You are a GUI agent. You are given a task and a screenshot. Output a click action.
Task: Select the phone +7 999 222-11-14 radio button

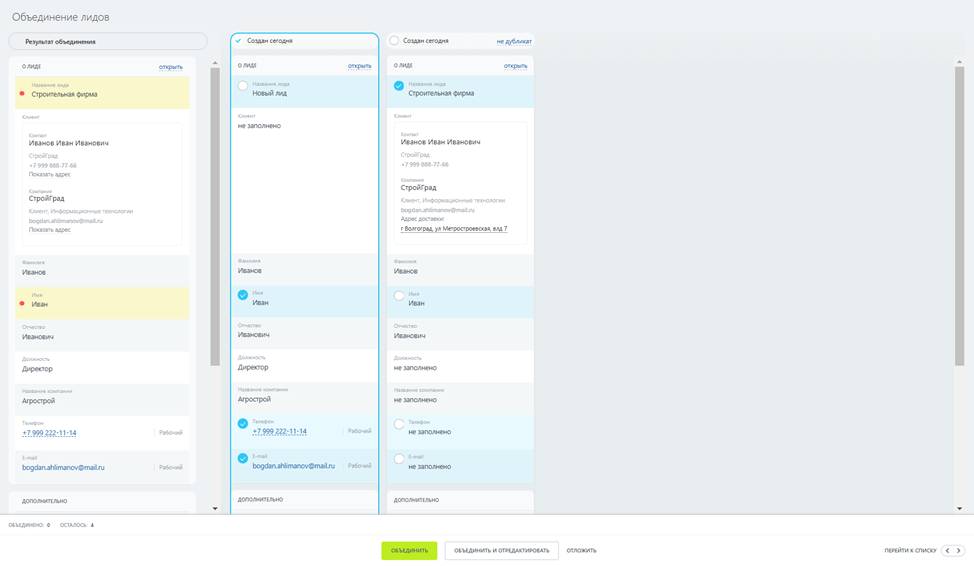coord(243,424)
